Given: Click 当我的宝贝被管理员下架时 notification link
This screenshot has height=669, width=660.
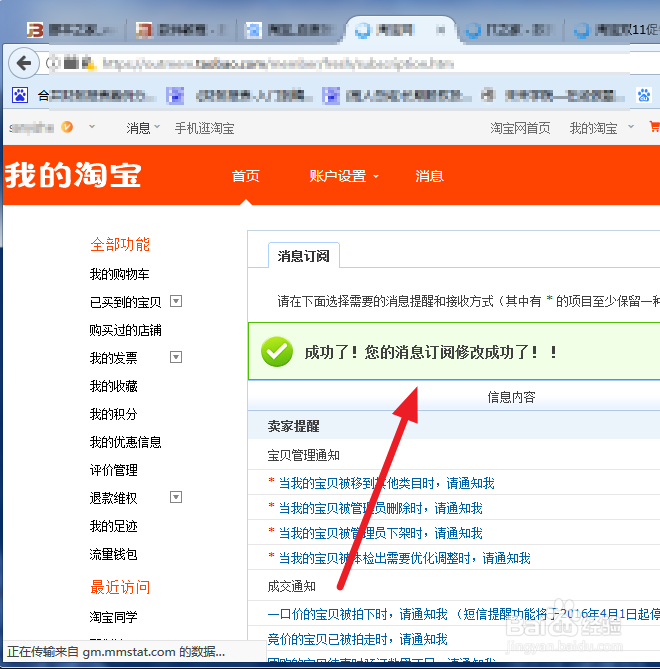Looking at the screenshot, I should tap(381, 533).
